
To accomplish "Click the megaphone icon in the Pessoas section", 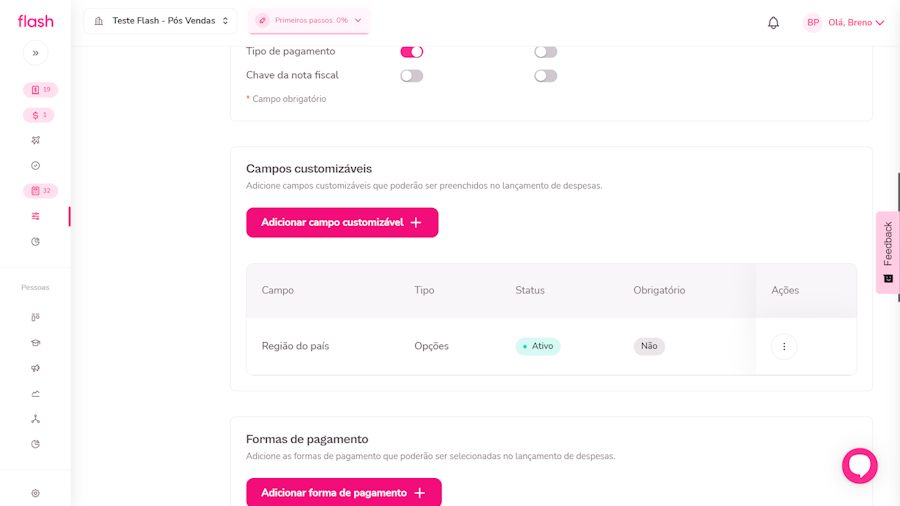I will pyautogui.click(x=35, y=368).
